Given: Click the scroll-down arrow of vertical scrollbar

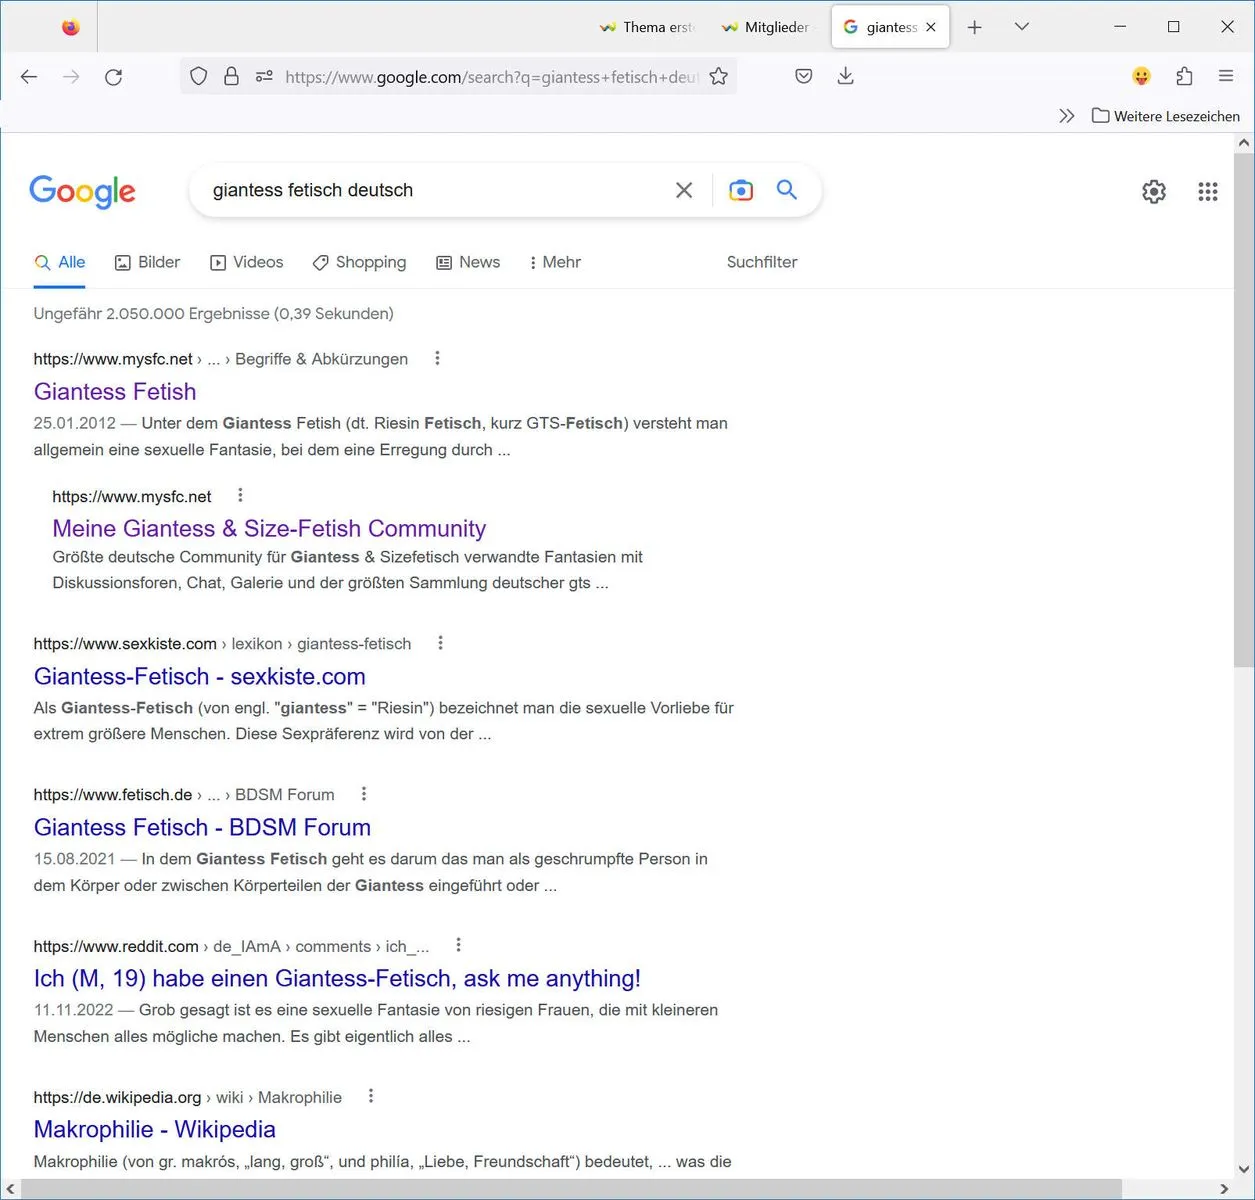Looking at the screenshot, I should 1244,1168.
